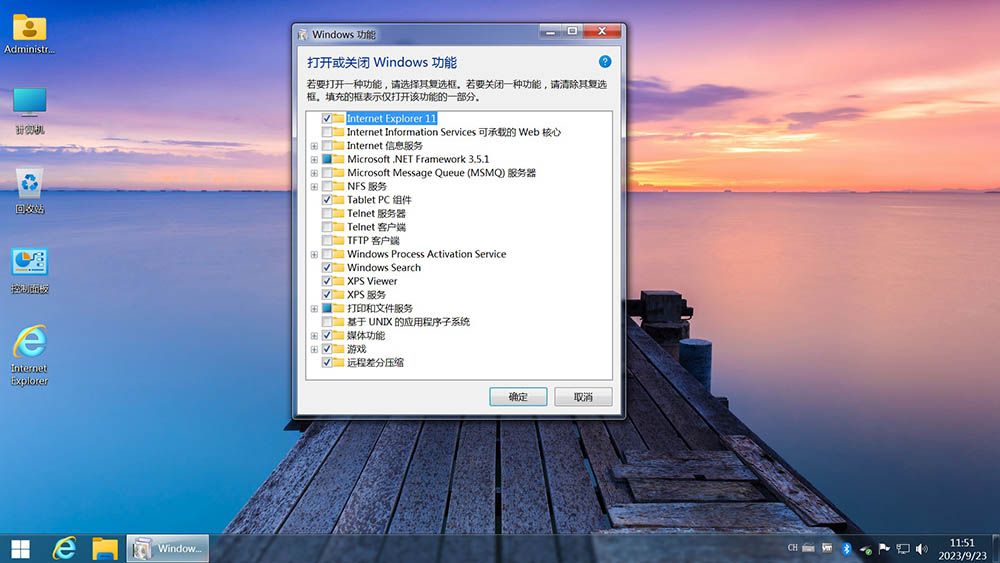
Task: Expand the 打印和文件服务 tree node
Action: [314, 309]
